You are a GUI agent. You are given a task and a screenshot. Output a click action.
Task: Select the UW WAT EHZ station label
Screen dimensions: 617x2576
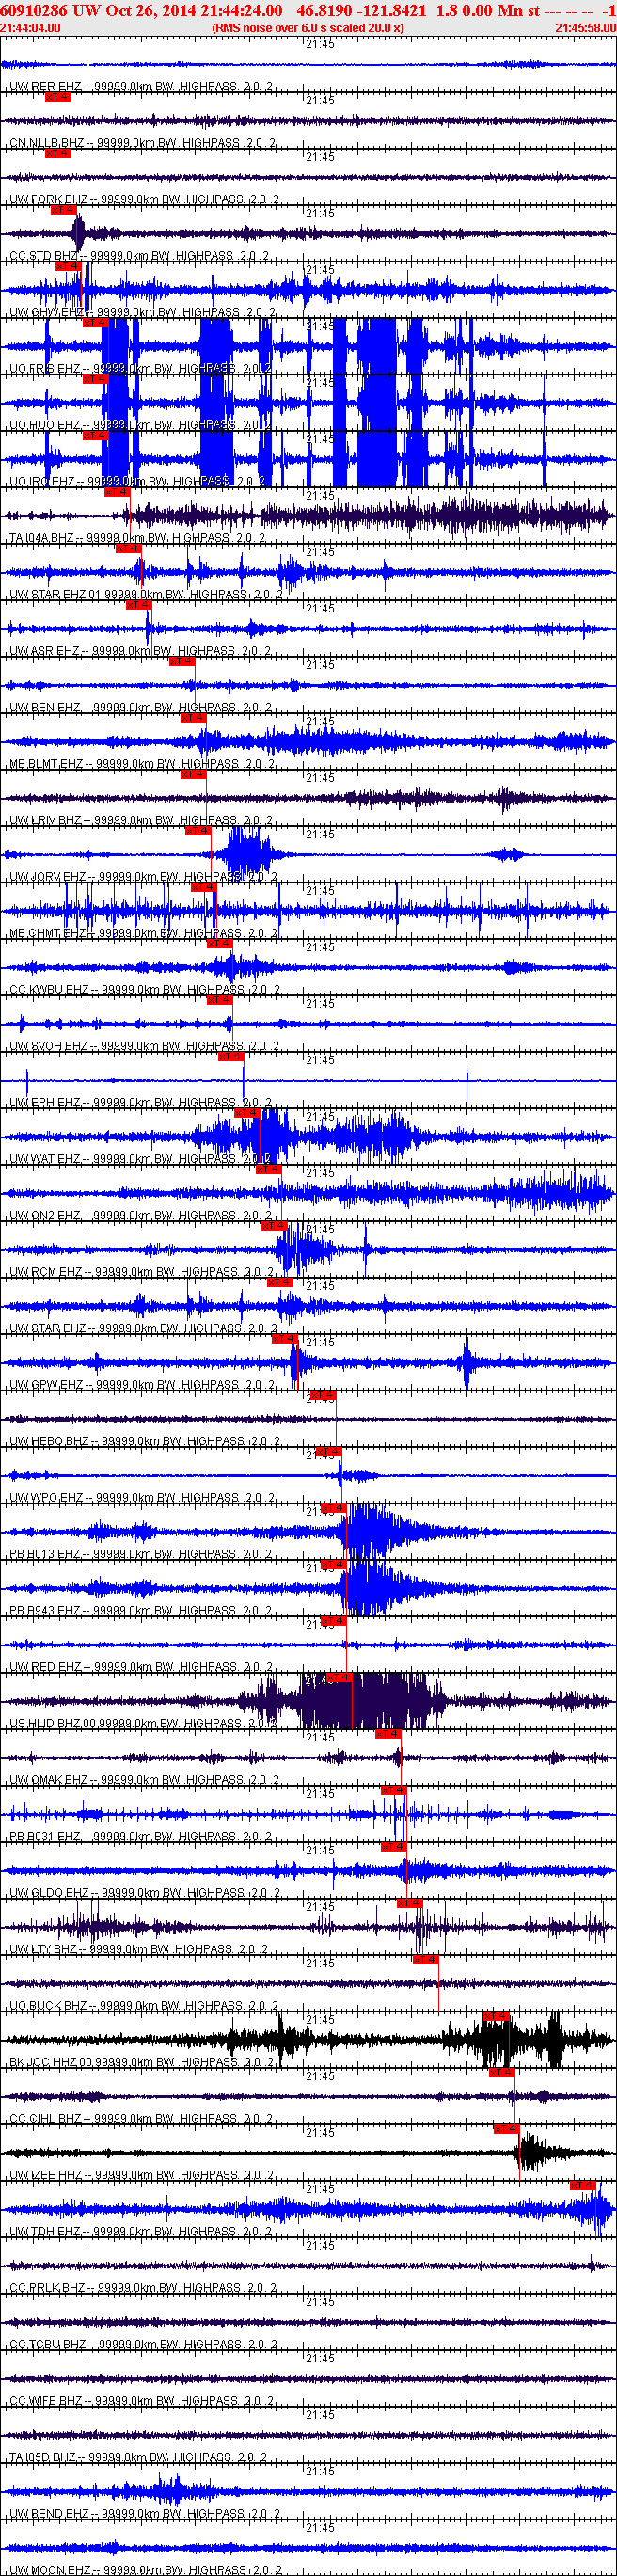(x=142, y=1160)
